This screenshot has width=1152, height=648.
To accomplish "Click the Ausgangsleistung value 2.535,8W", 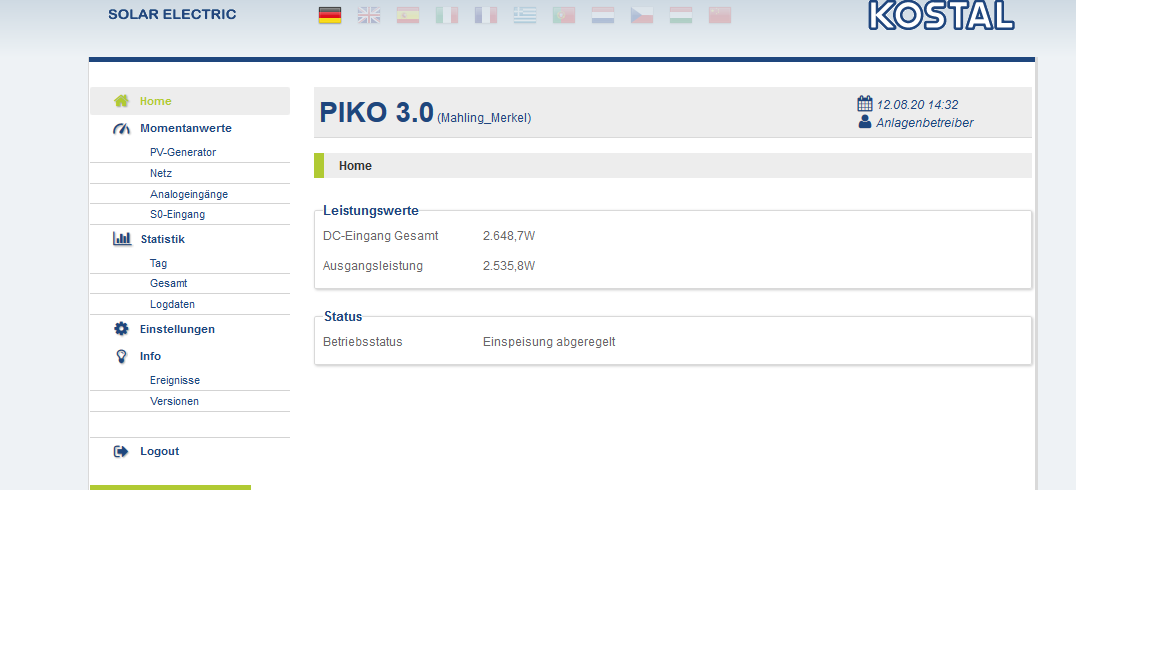I will pos(508,266).
